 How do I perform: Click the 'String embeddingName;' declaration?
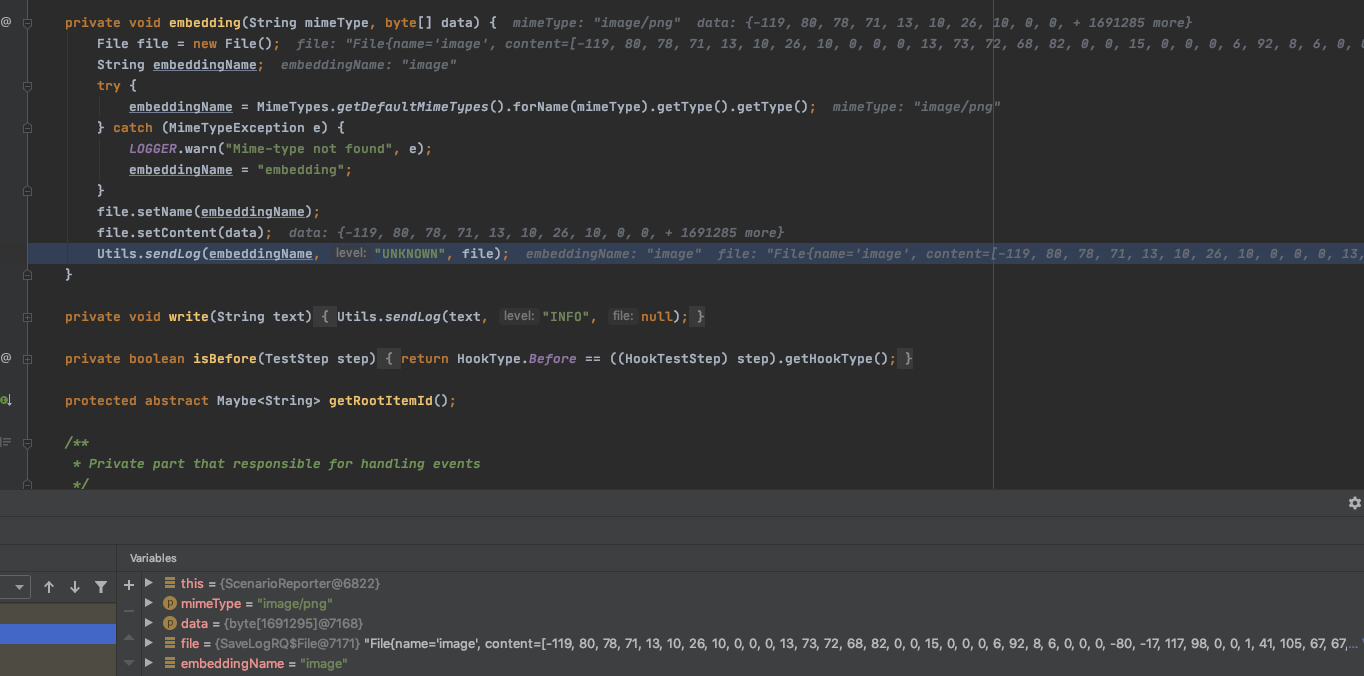coord(180,64)
